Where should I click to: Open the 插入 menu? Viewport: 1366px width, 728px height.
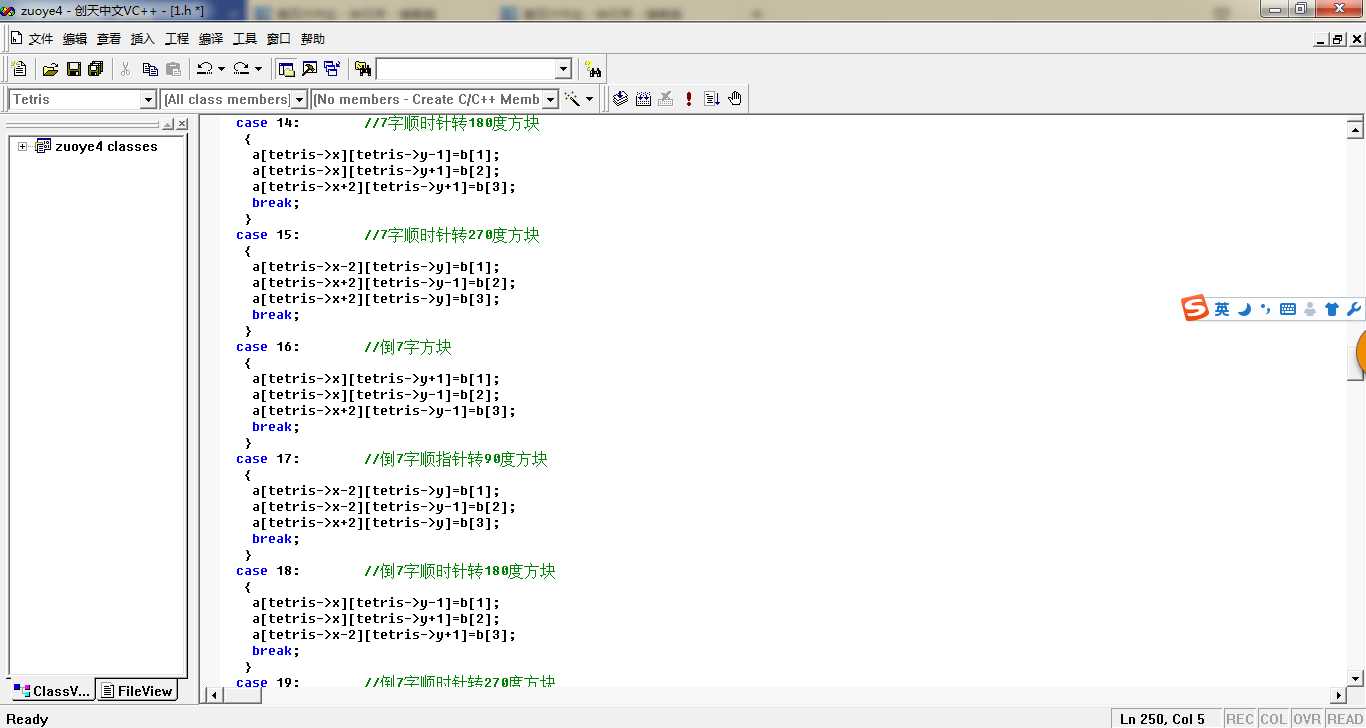pos(143,39)
